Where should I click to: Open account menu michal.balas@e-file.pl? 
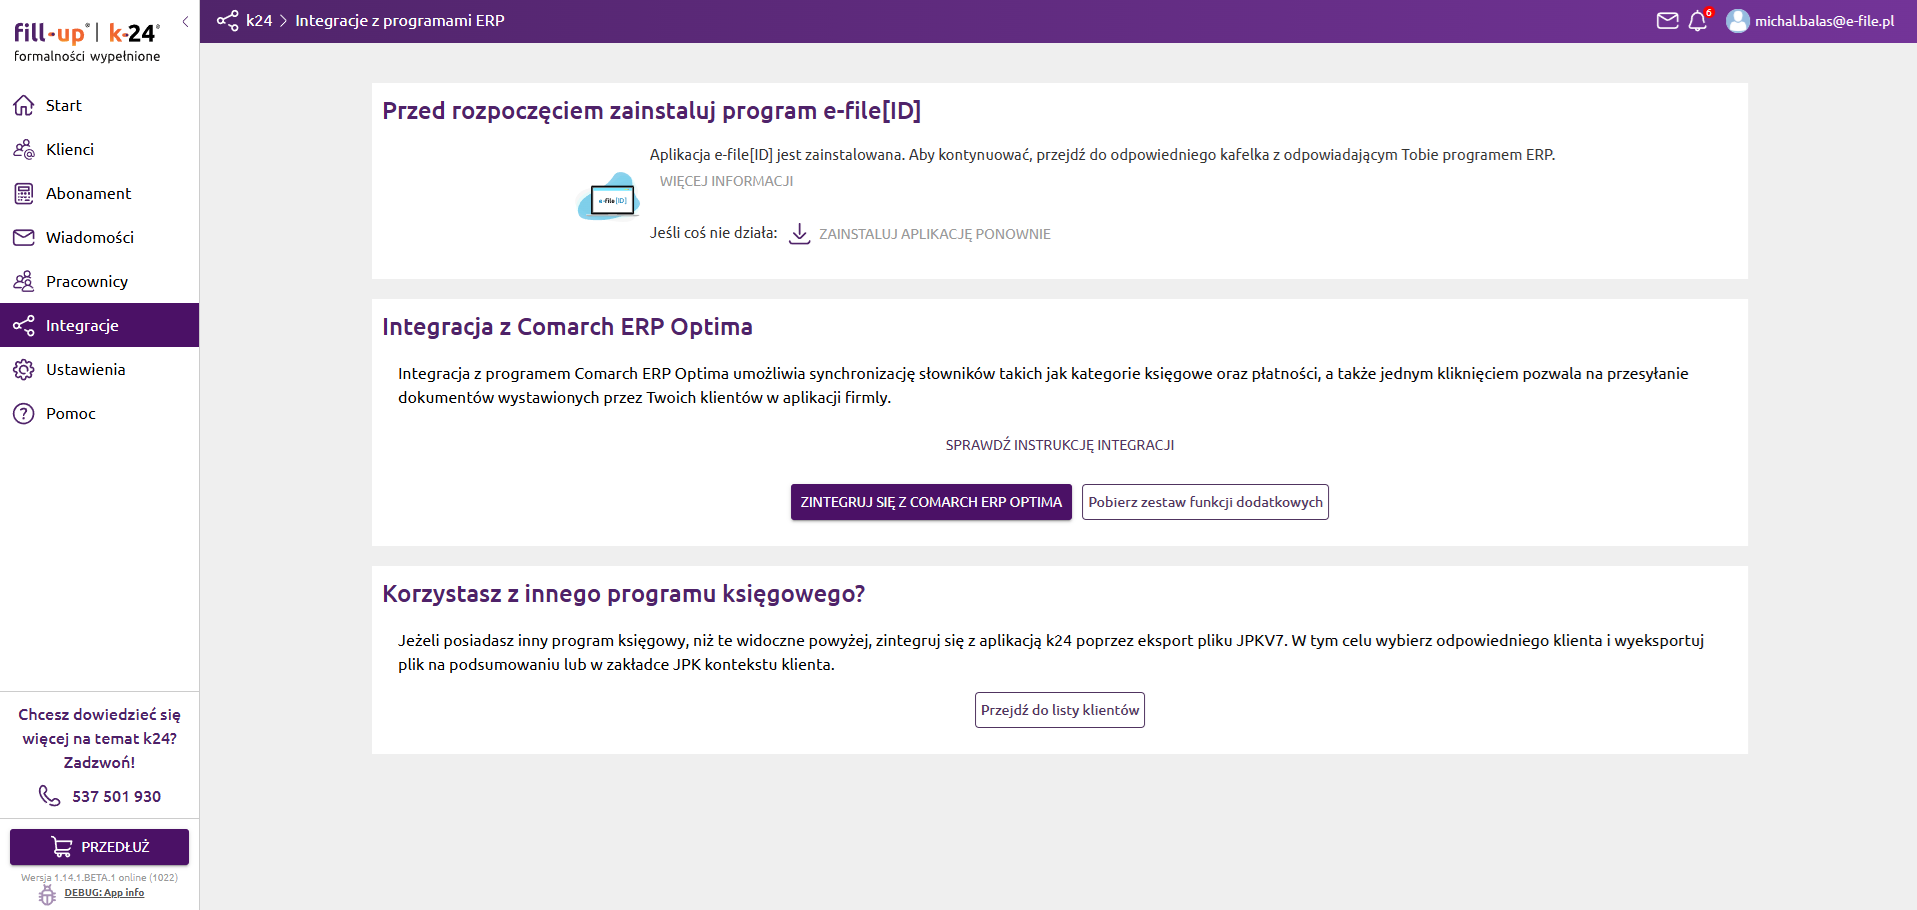(1824, 20)
